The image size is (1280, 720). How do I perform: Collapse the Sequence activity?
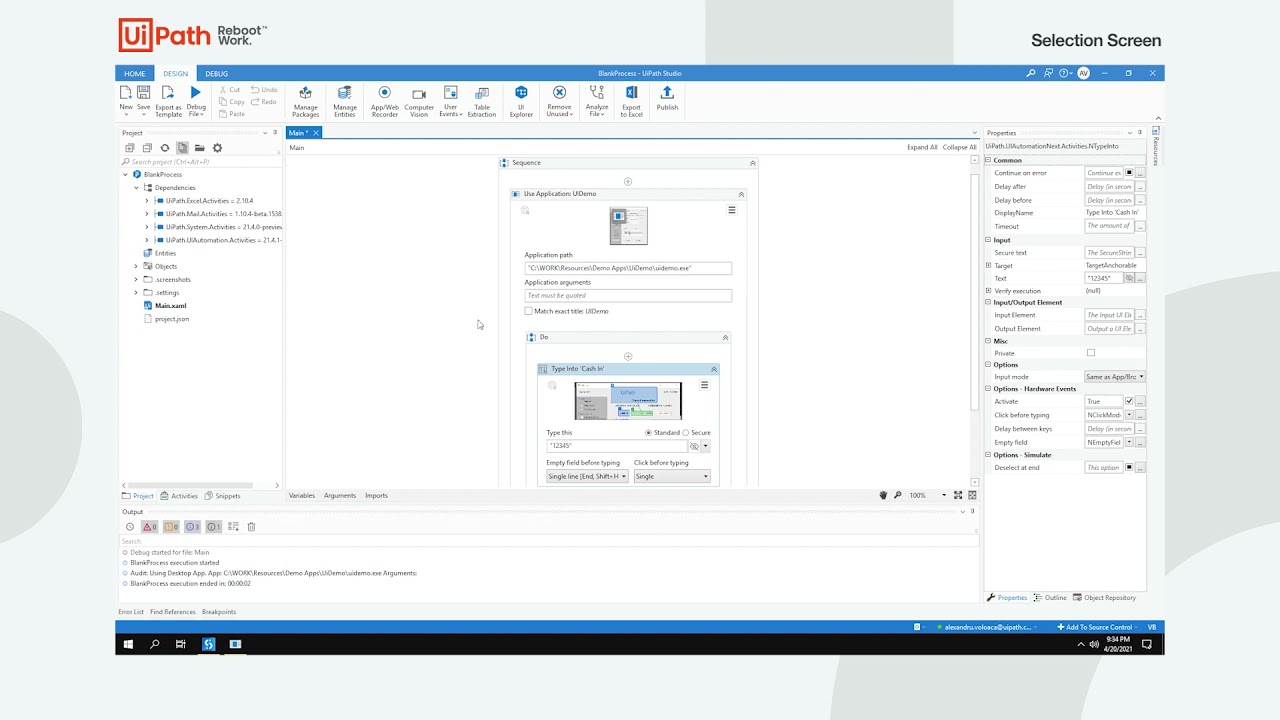coord(753,163)
